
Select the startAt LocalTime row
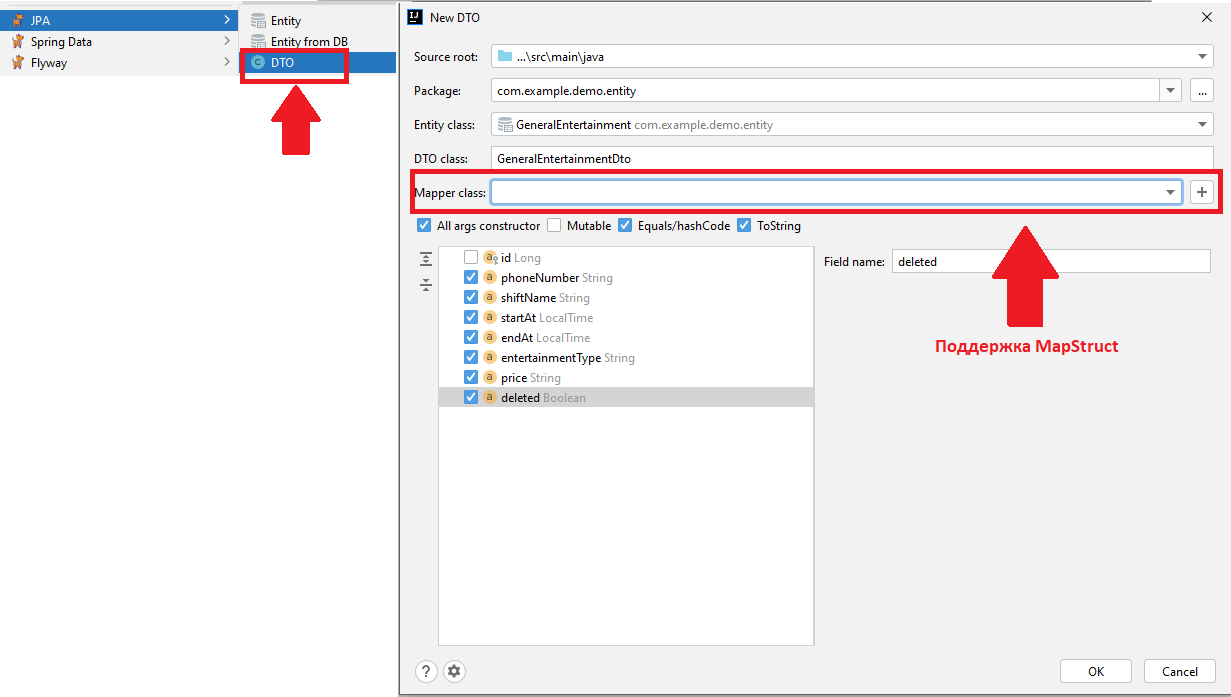click(x=626, y=318)
